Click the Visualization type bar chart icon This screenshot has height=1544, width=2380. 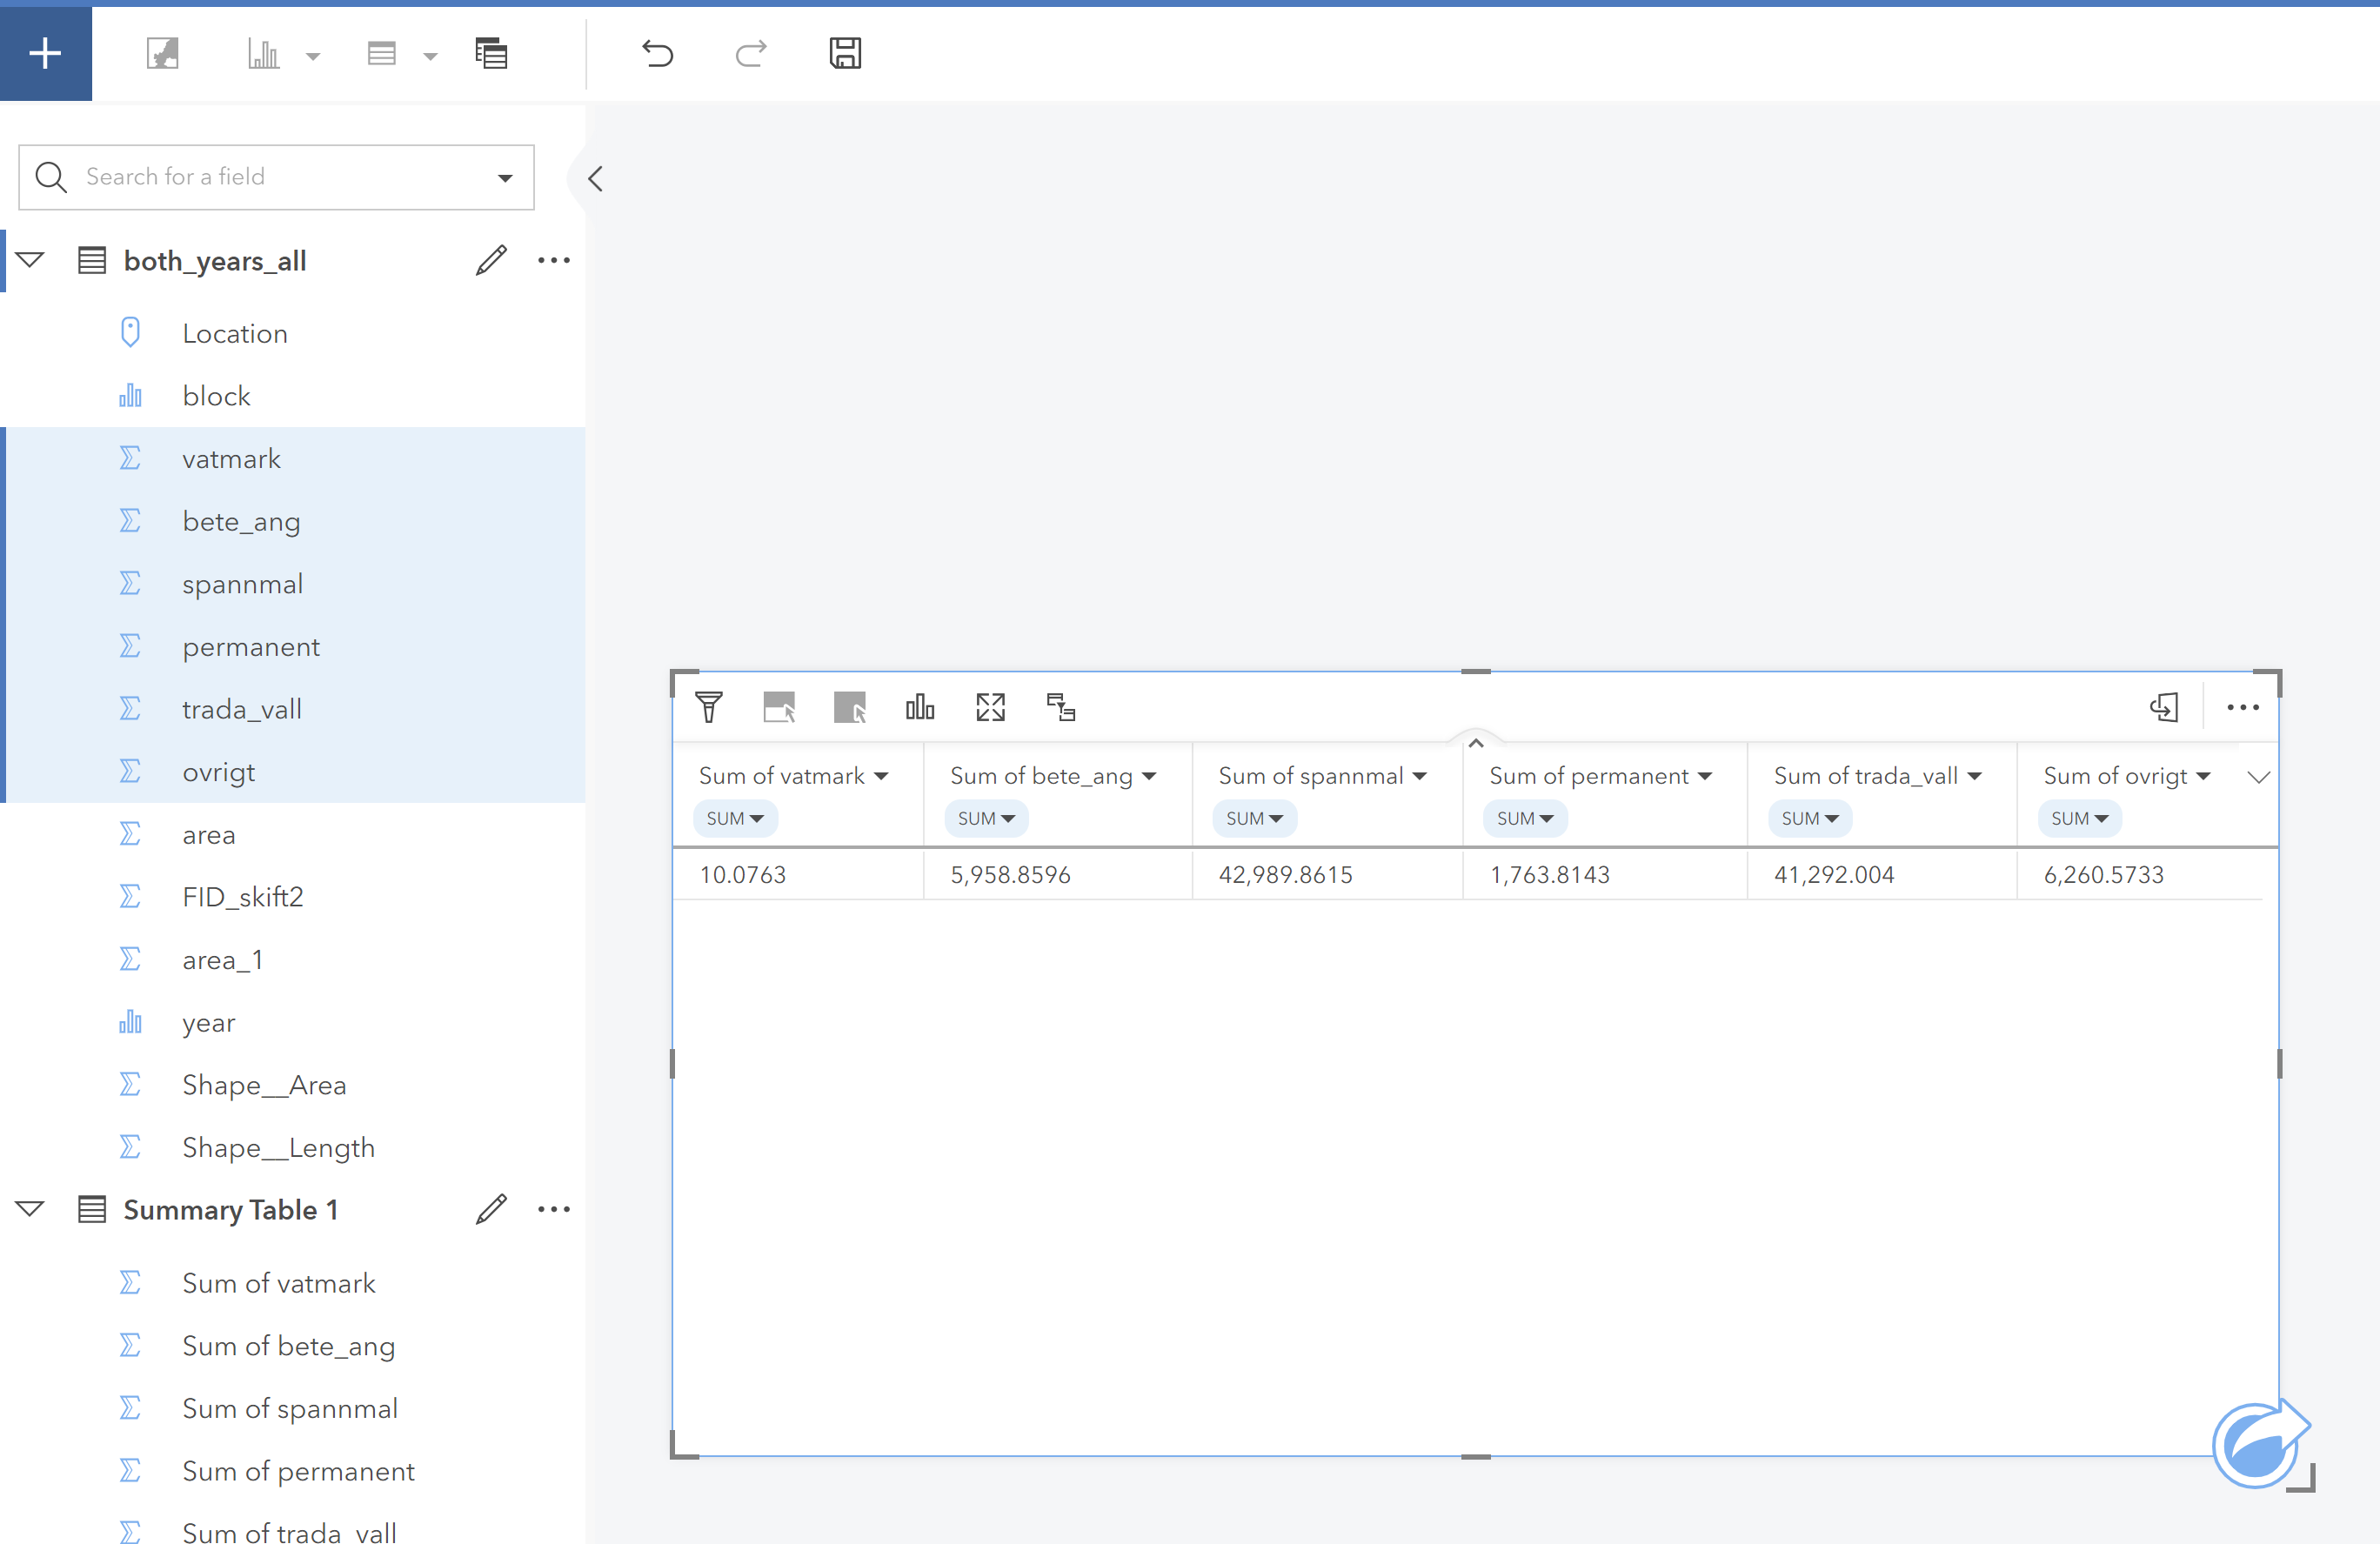pos(919,707)
